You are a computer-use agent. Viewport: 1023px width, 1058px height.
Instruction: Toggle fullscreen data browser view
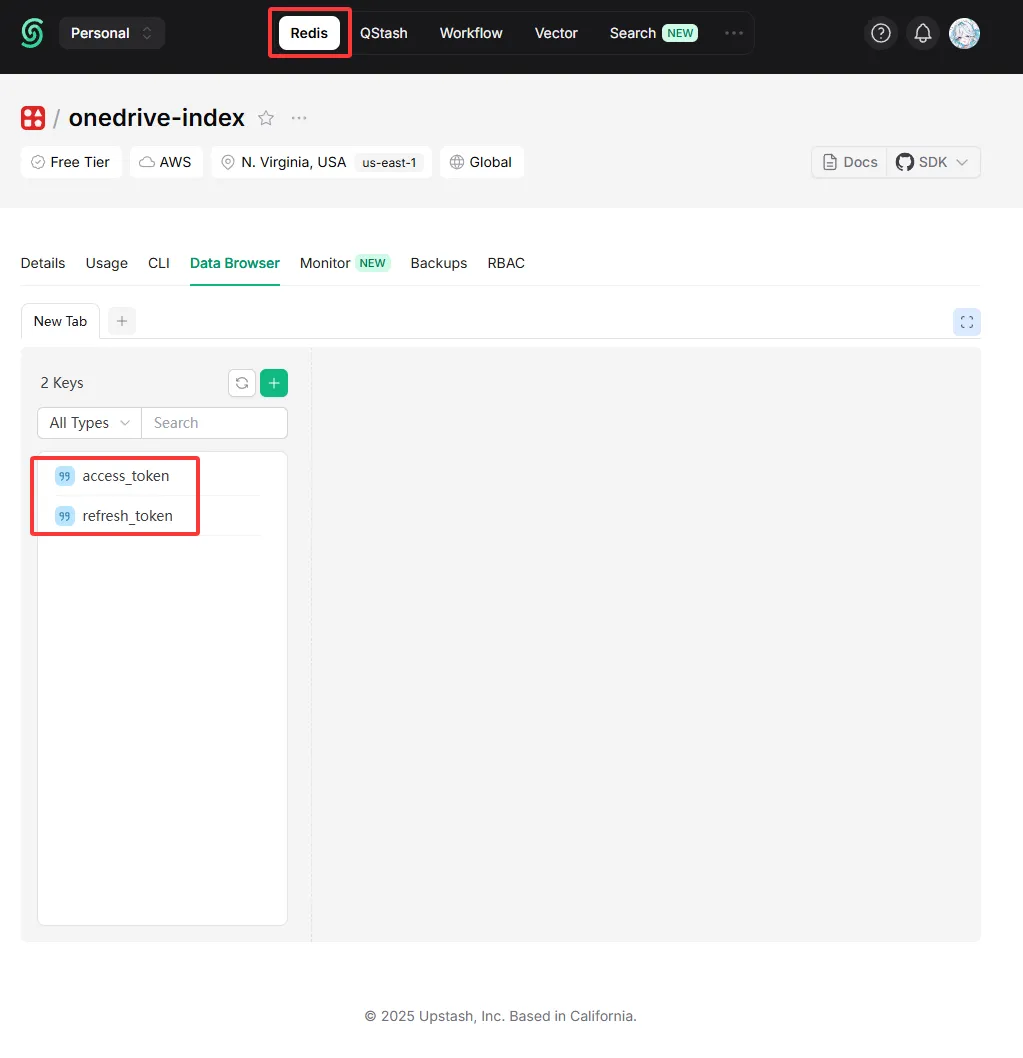coord(966,322)
